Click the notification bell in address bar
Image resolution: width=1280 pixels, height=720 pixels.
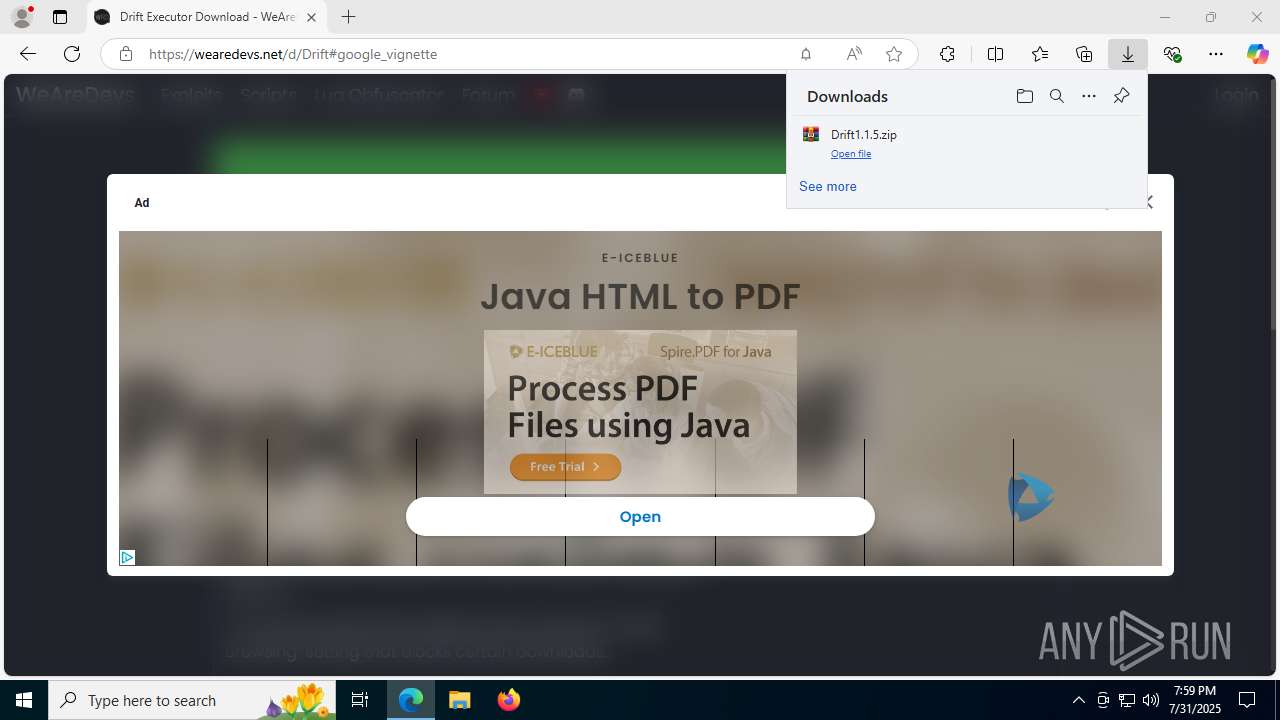coord(805,54)
